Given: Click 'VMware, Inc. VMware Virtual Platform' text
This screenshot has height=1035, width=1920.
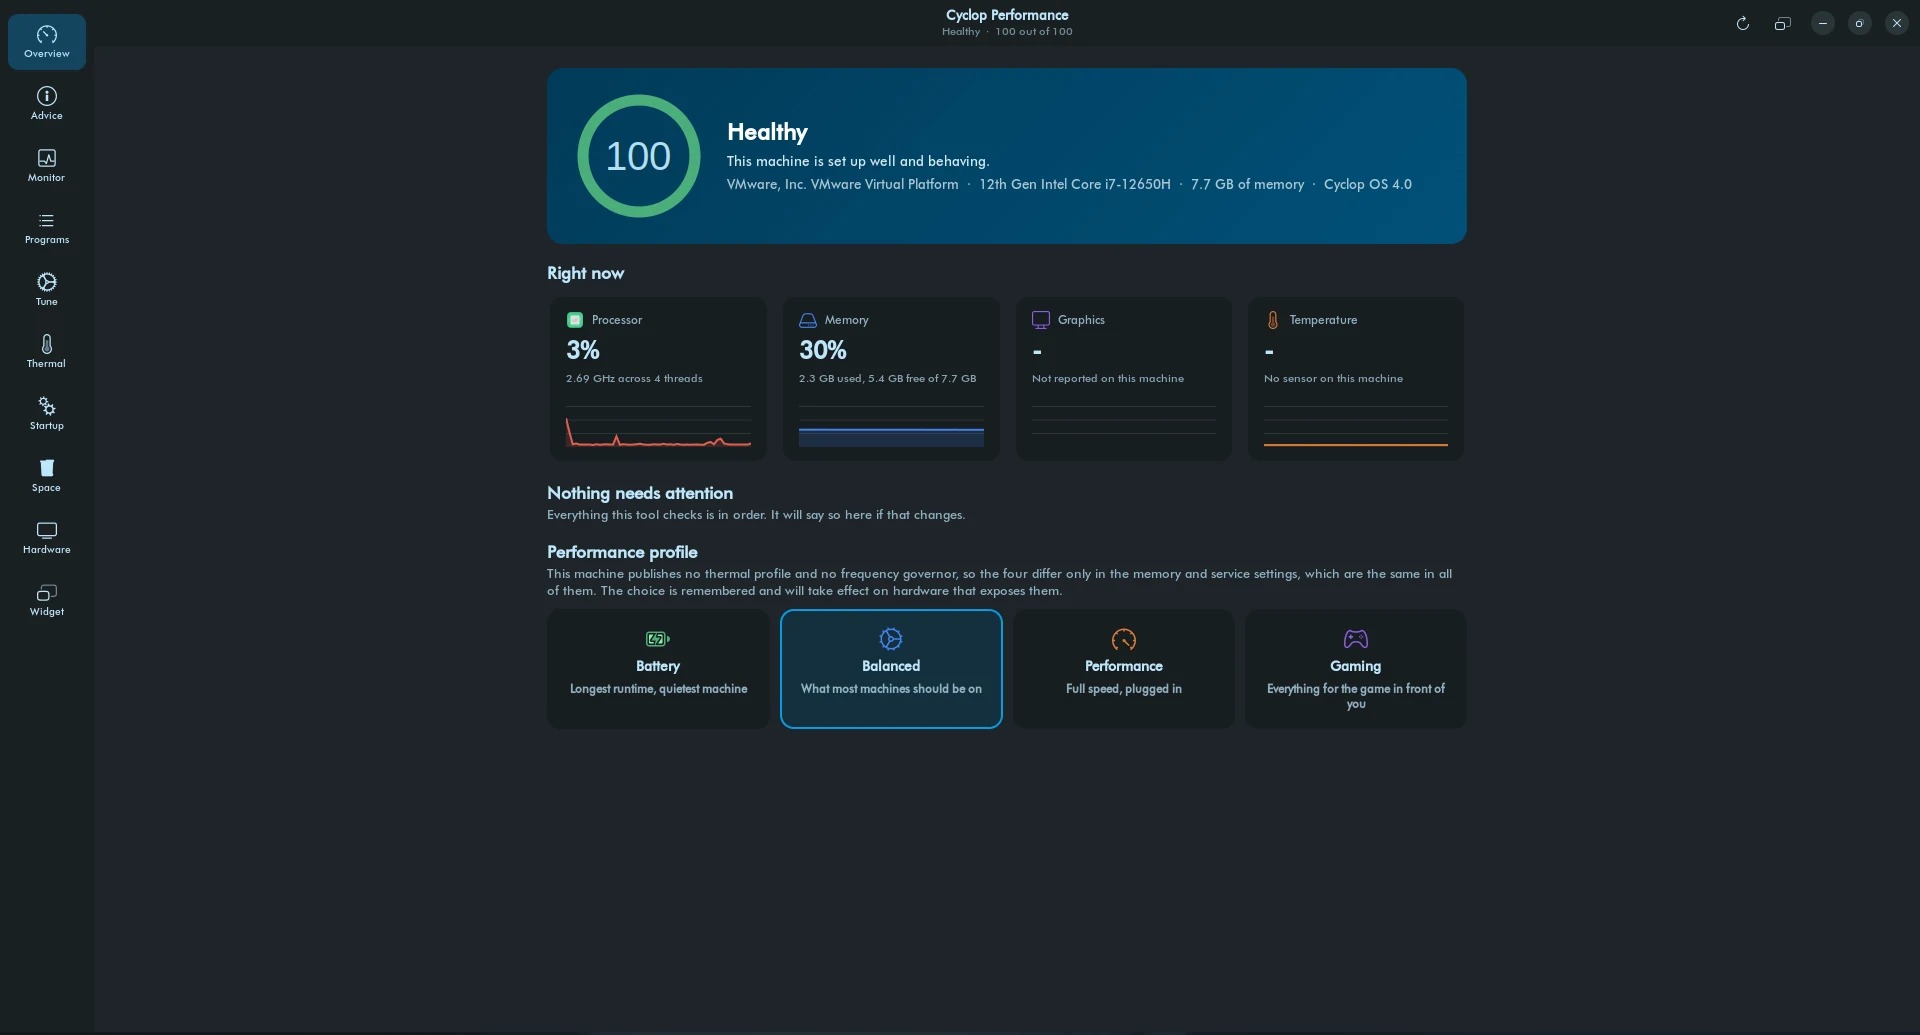Looking at the screenshot, I should pyautogui.click(x=842, y=184).
